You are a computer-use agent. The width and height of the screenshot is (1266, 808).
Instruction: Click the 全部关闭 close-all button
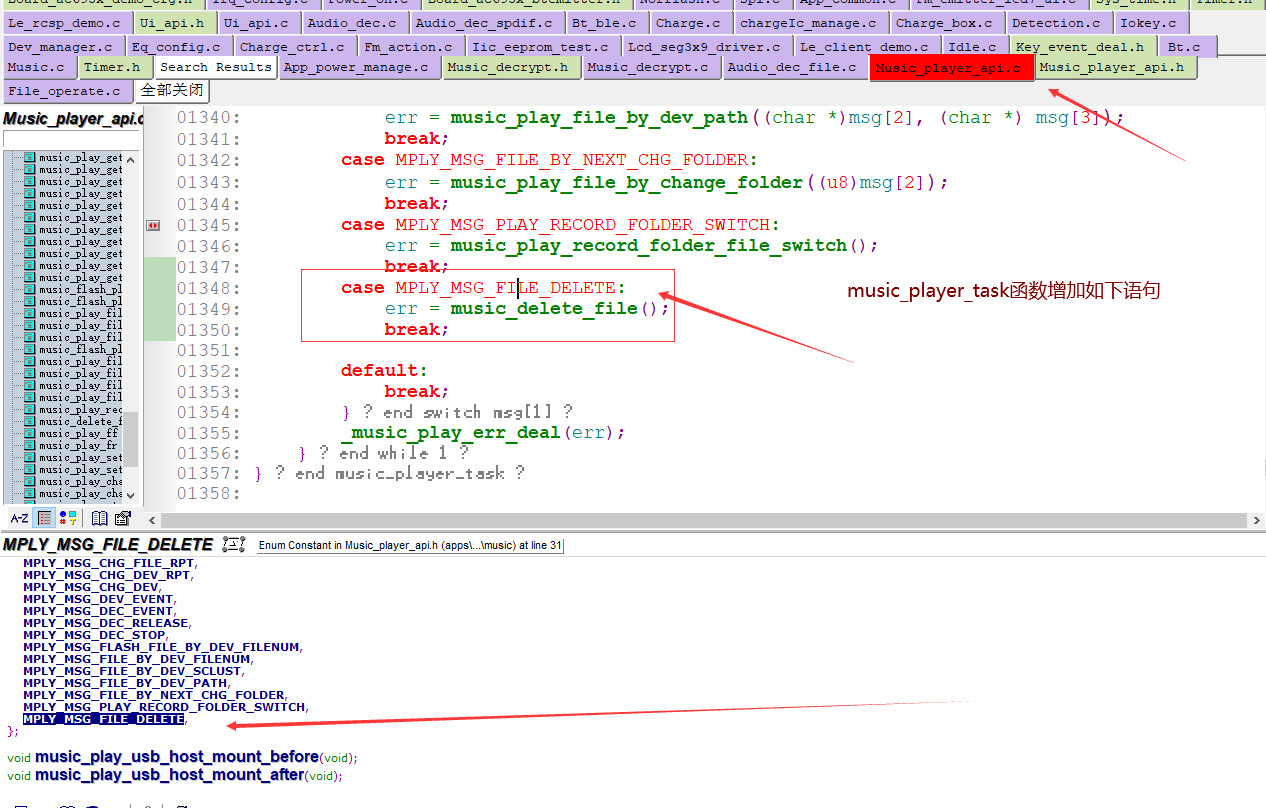coord(172,91)
